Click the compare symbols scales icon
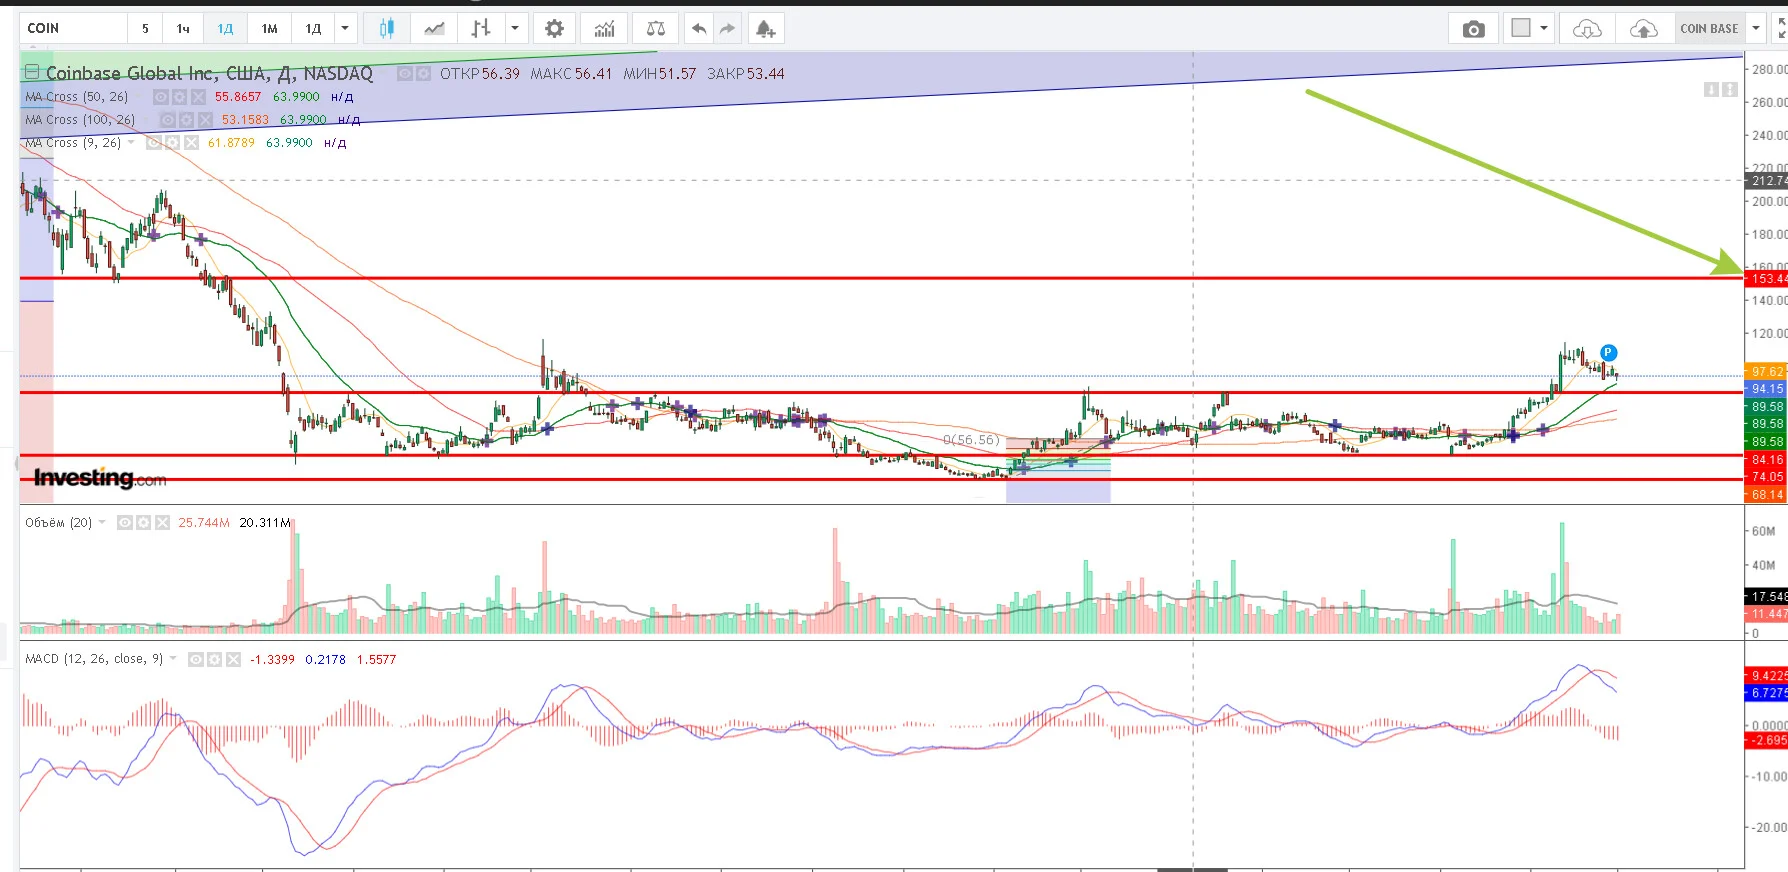Image resolution: width=1788 pixels, height=872 pixels. coord(656,29)
